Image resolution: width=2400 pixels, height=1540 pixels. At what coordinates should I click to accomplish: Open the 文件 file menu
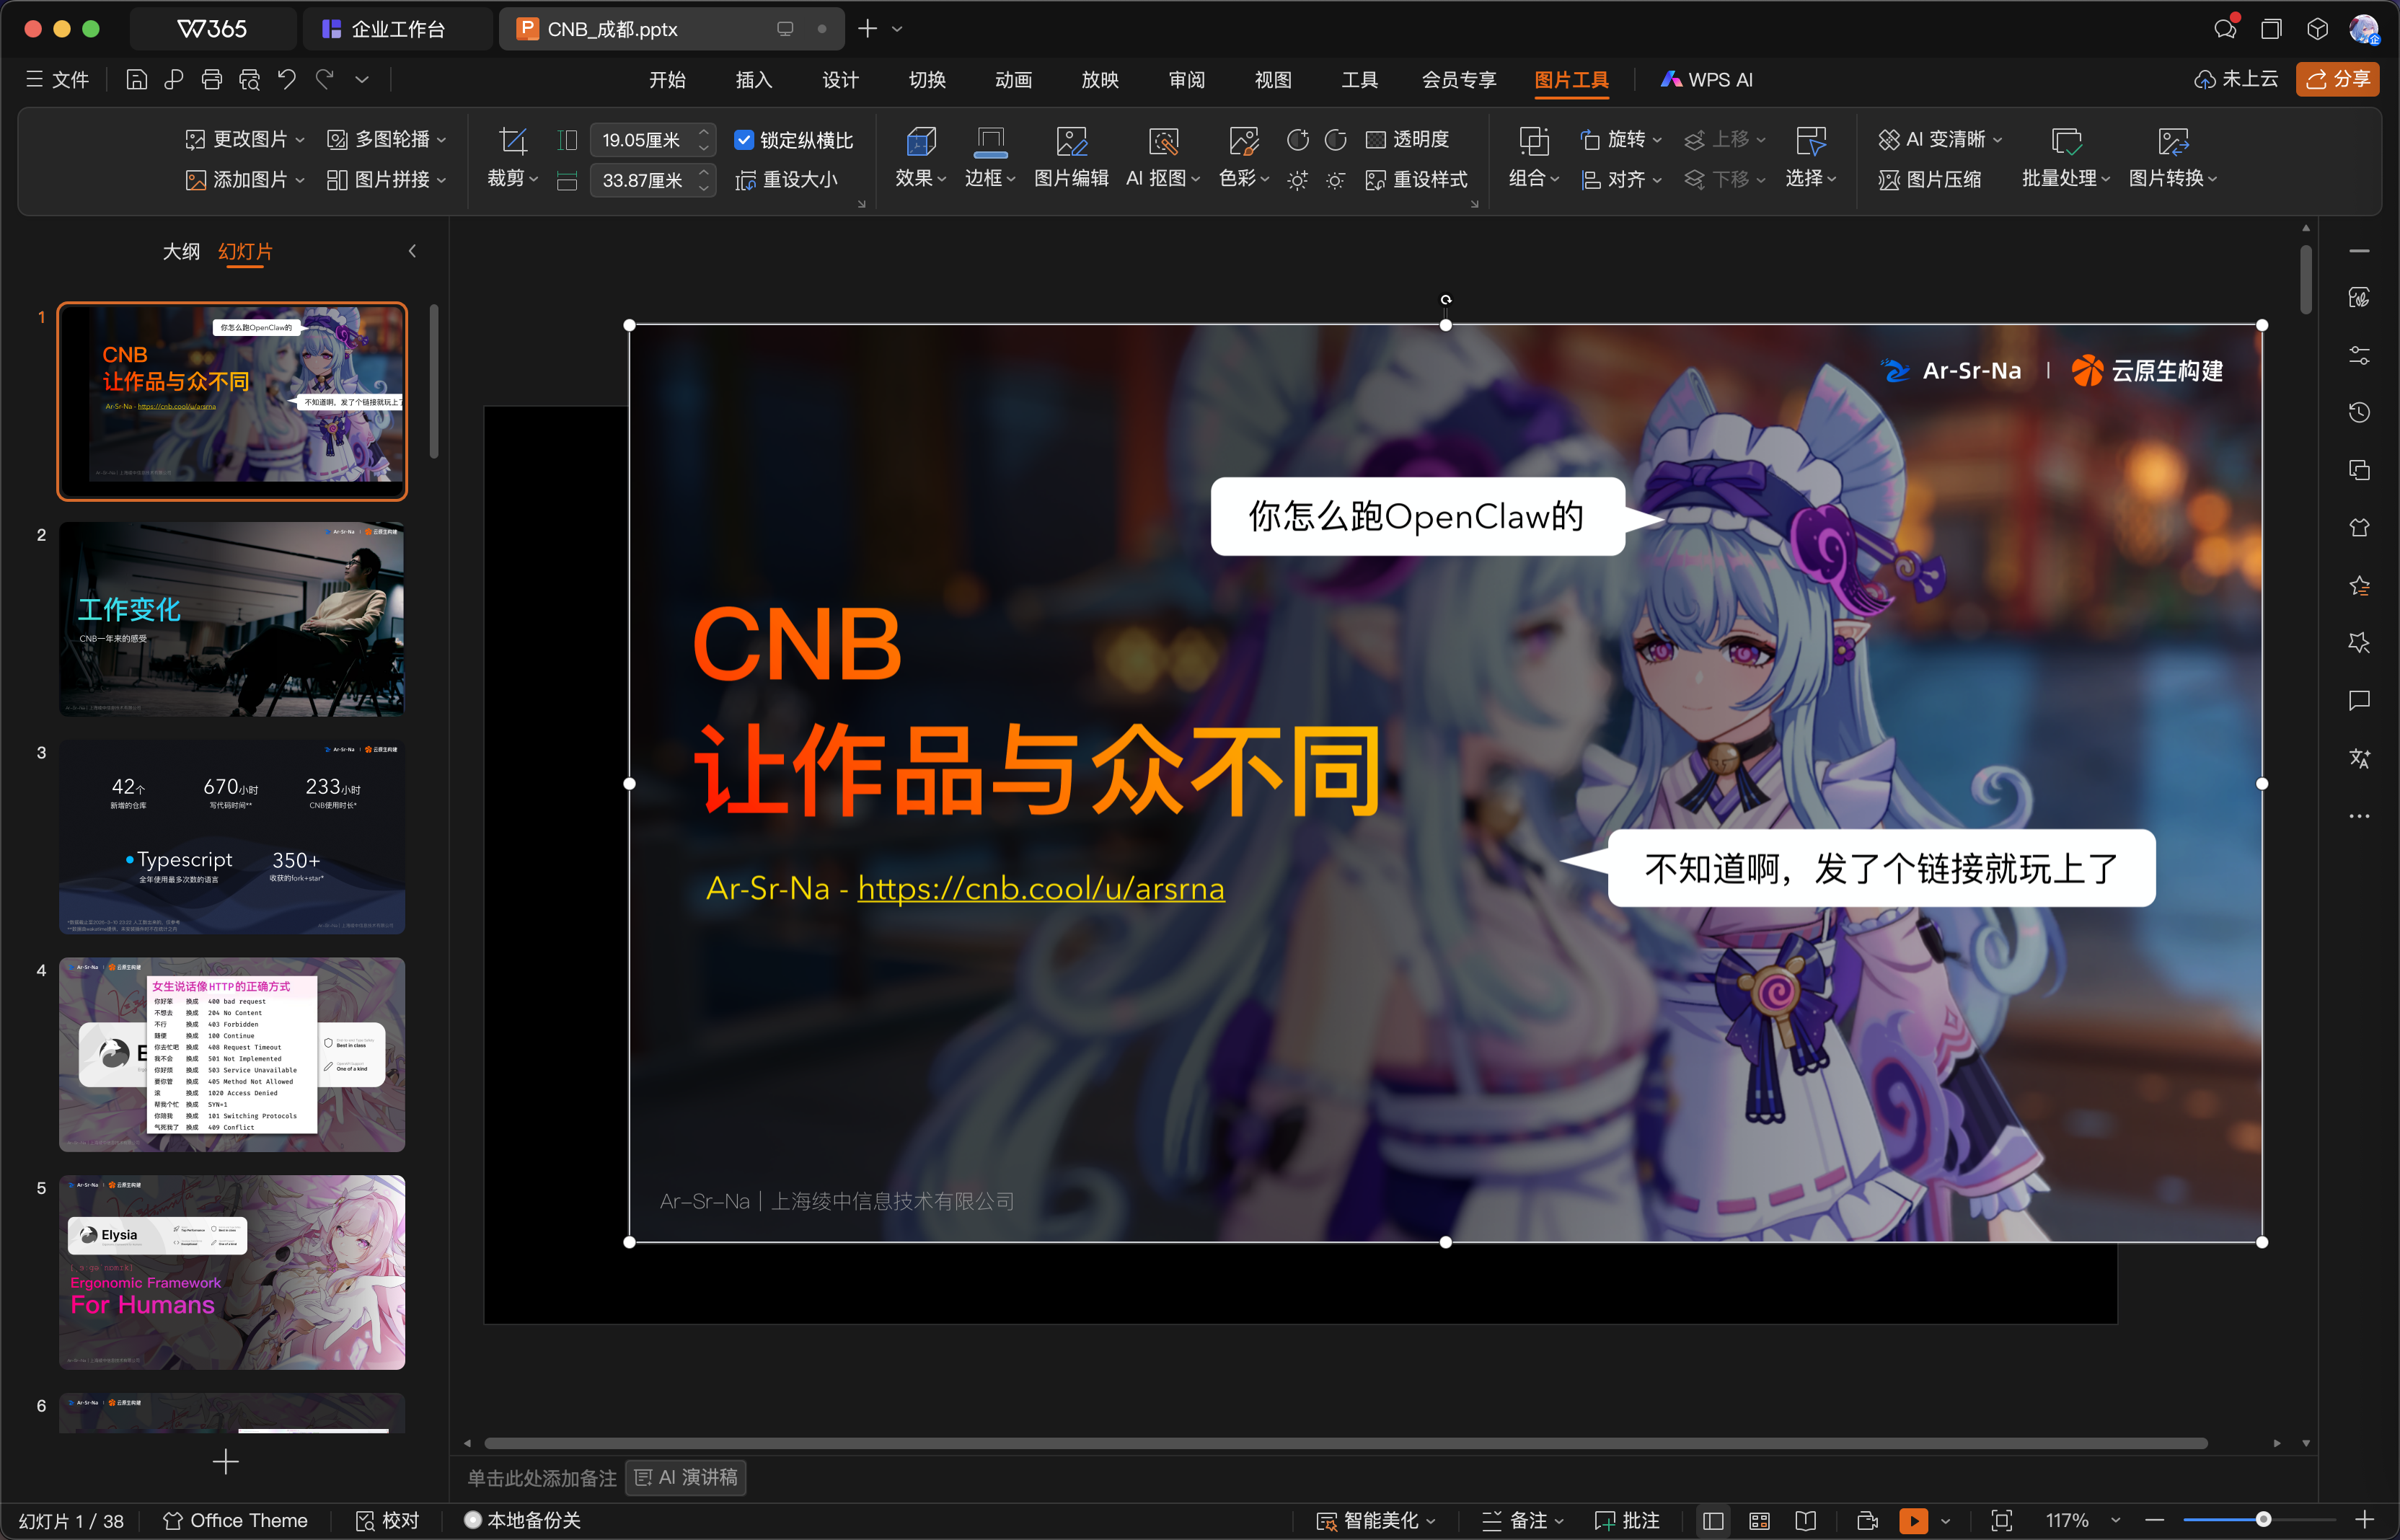[57, 79]
